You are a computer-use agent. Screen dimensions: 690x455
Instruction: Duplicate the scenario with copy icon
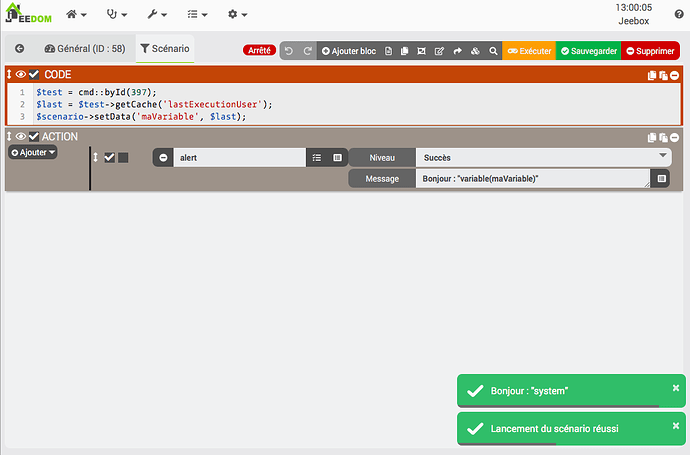(x=404, y=51)
